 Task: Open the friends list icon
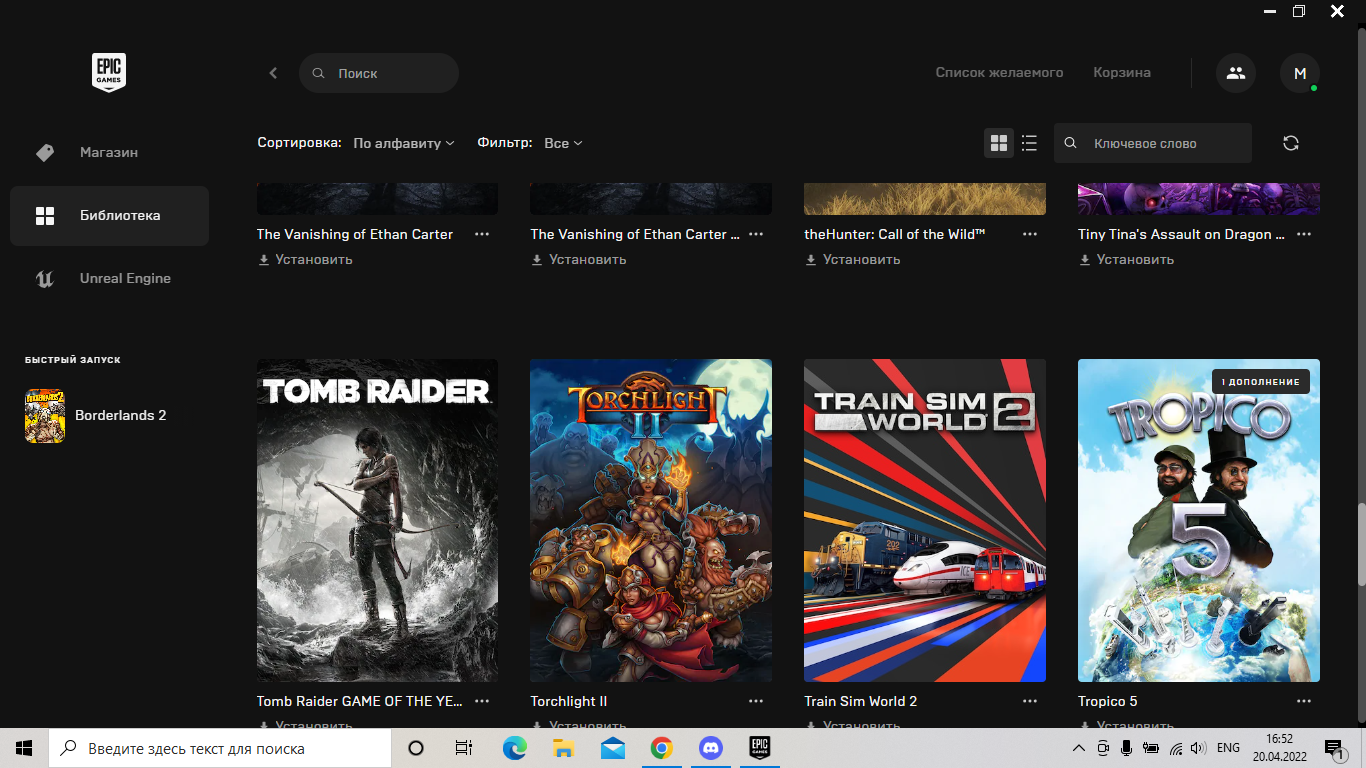click(1236, 73)
